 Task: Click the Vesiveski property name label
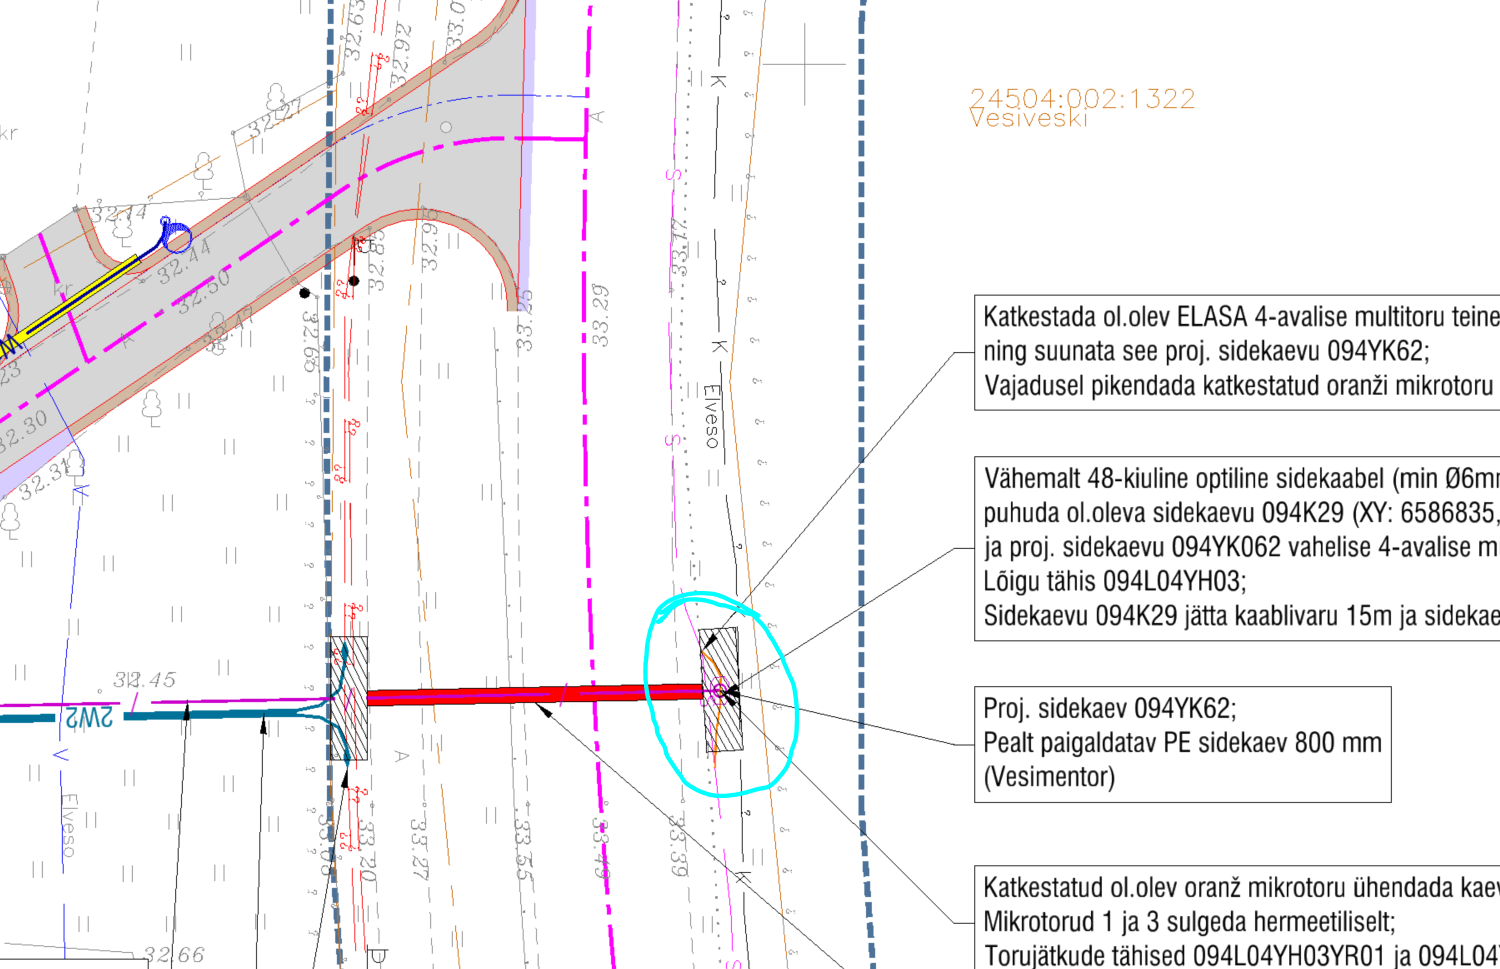click(1028, 119)
